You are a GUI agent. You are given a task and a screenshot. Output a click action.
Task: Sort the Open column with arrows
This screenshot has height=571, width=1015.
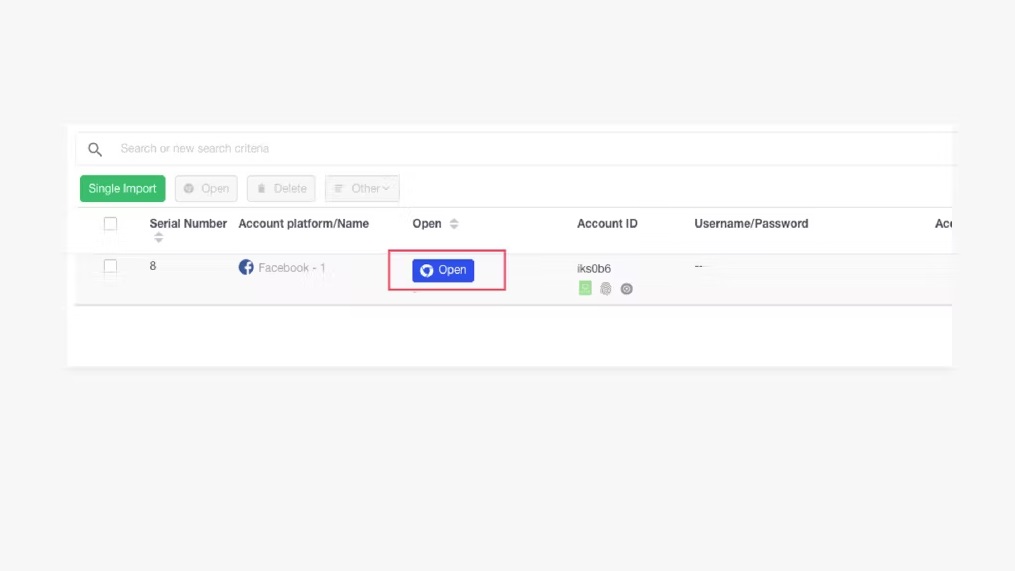454,223
